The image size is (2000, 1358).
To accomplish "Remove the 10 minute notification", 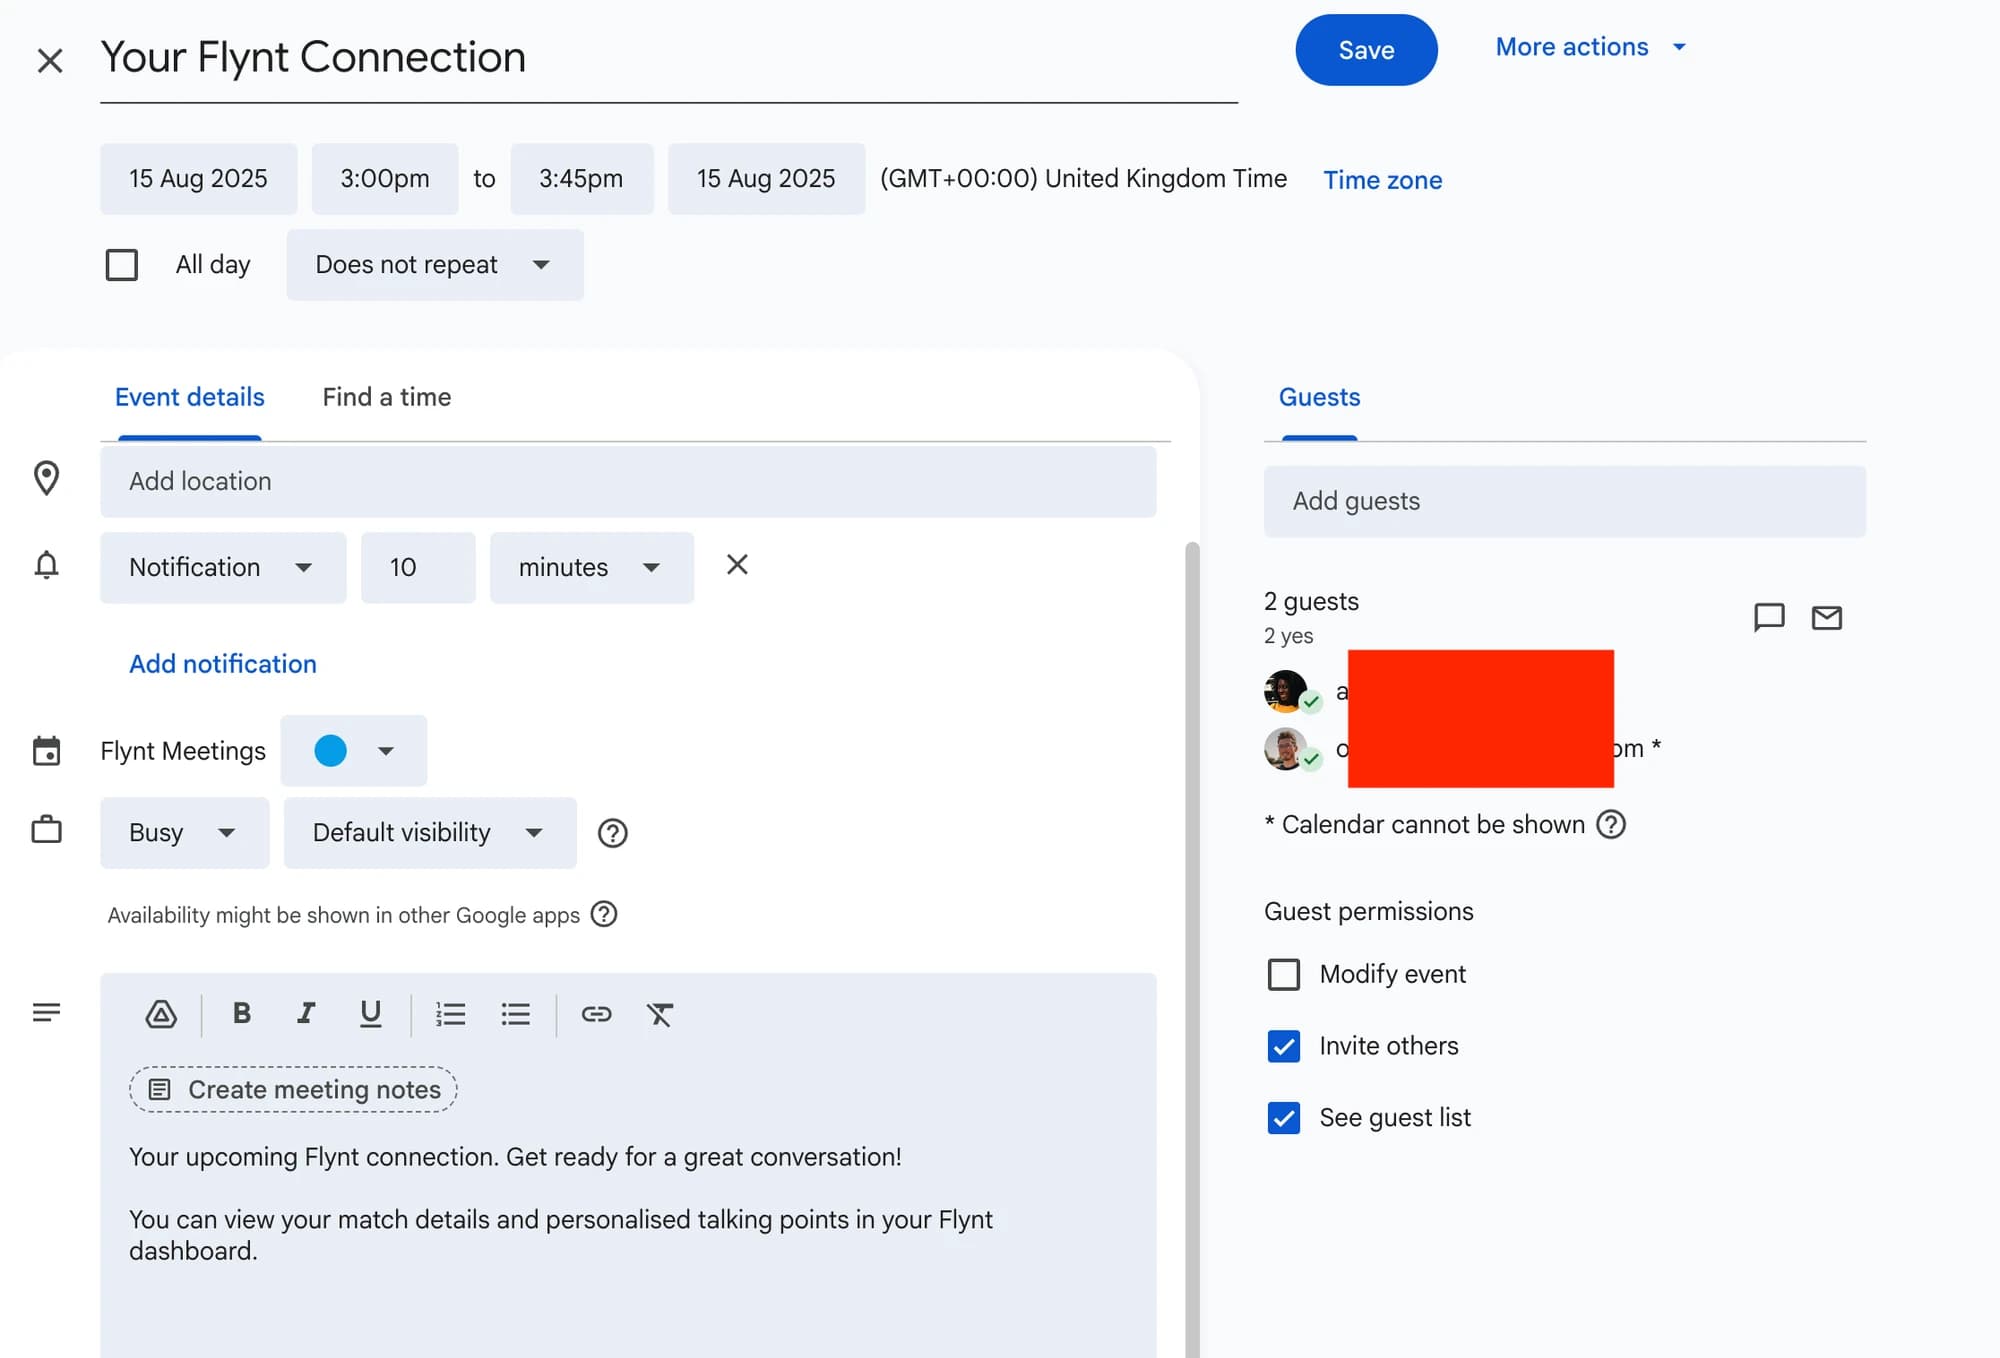I will pyautogui.click(x=737, y=565).
